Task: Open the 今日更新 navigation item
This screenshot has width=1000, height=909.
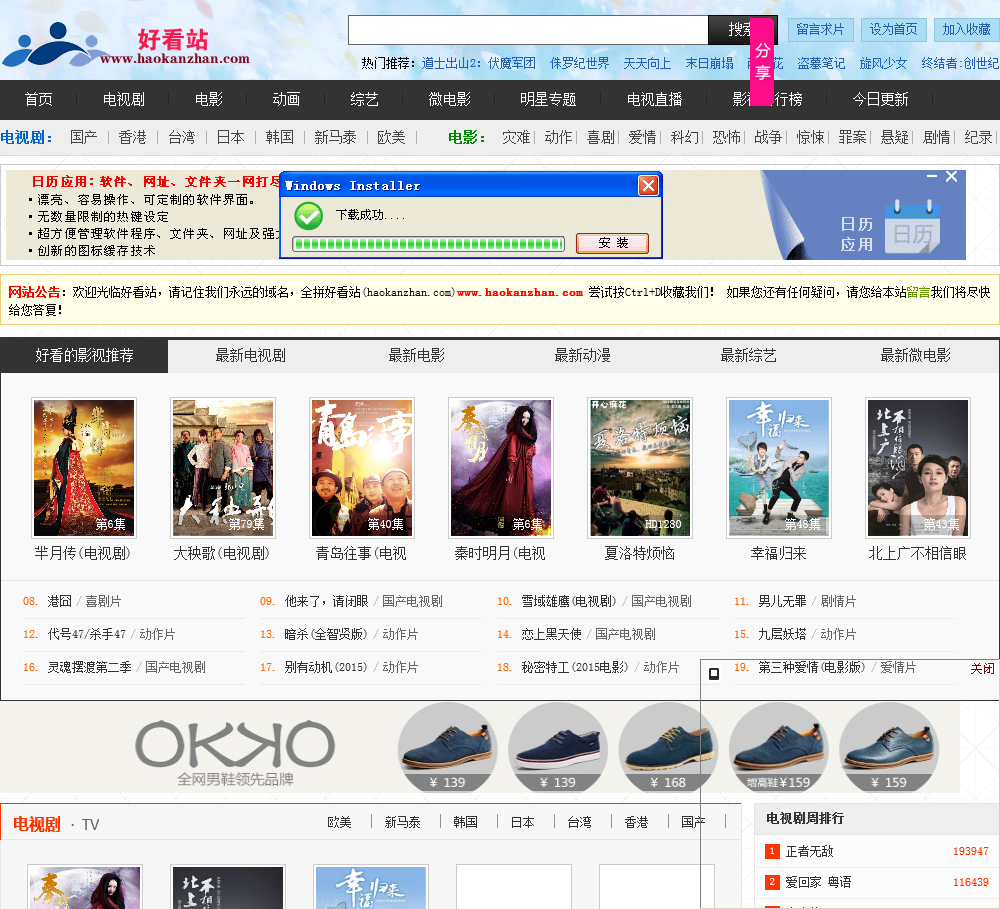Action: click(x=880, y=100)
